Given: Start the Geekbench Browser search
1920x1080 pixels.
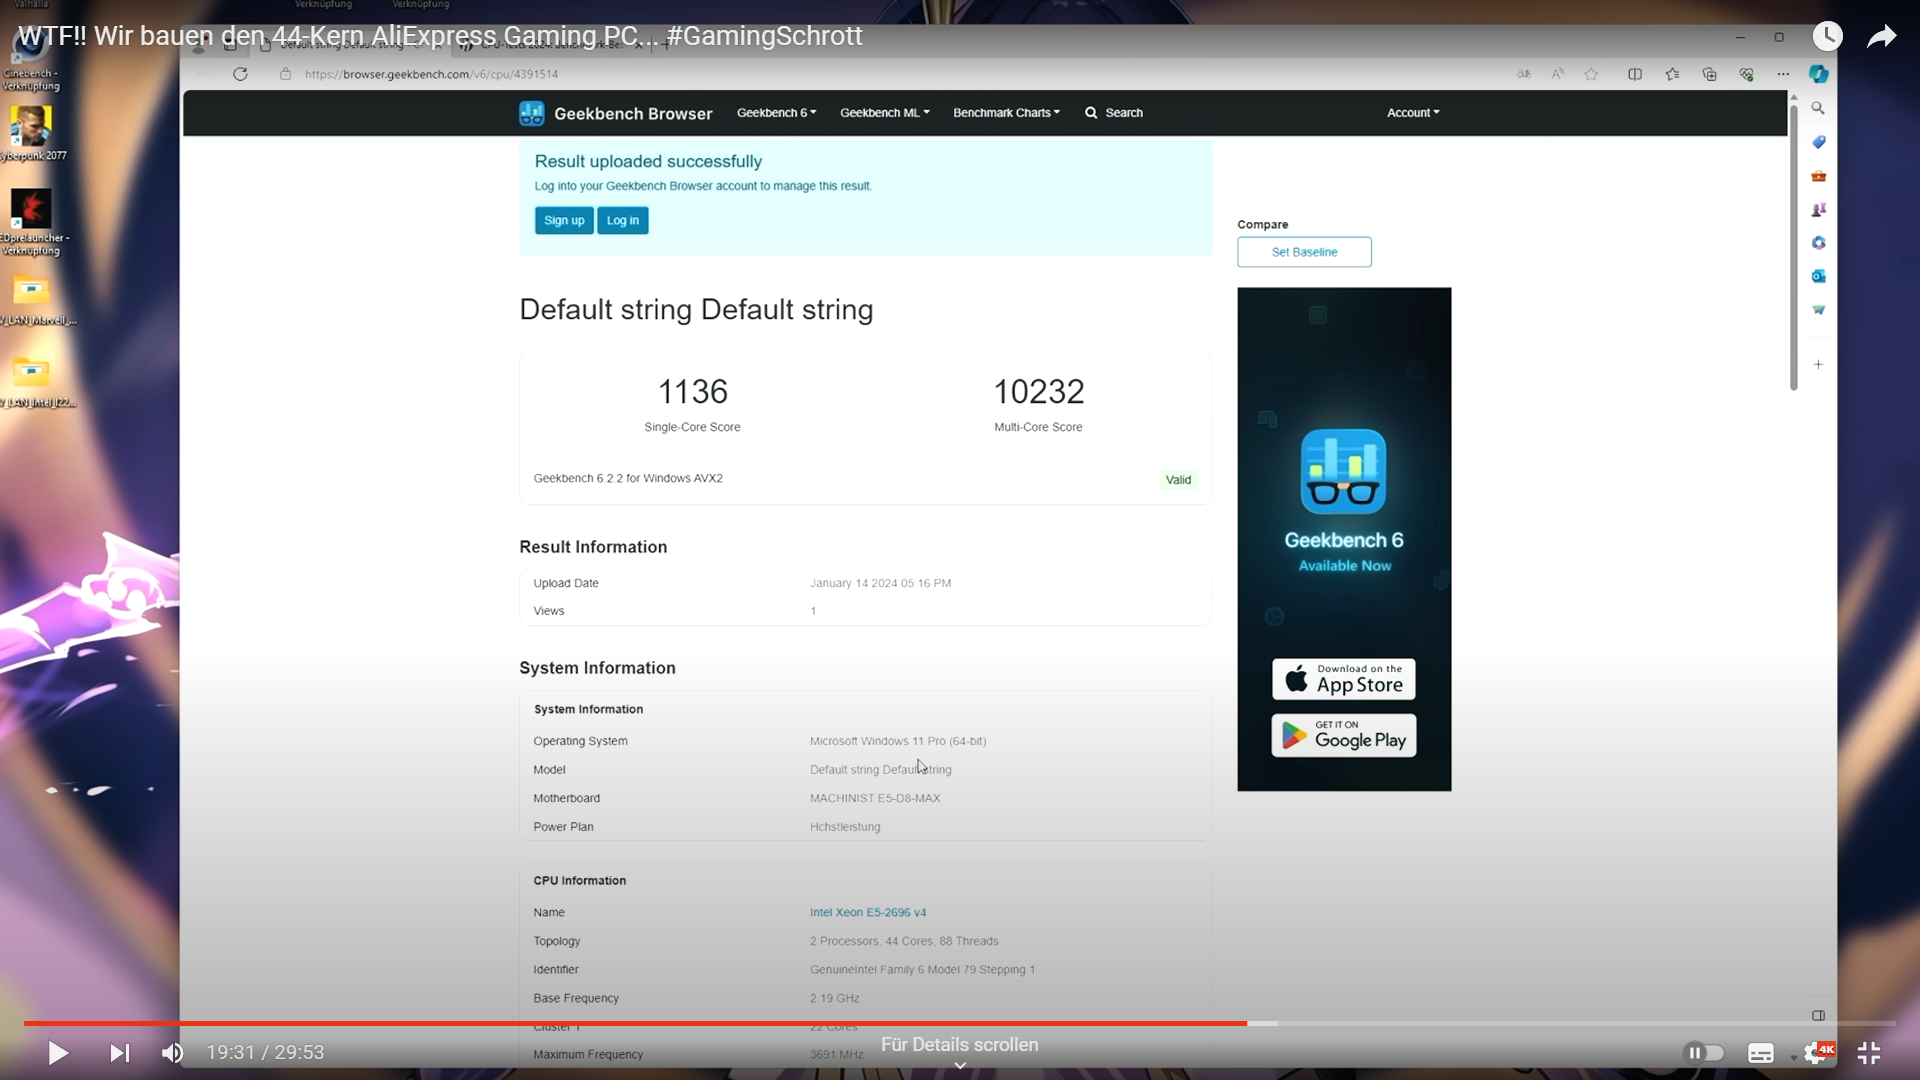Looking at the screenshot, I should pyautogui.click(x=1114, y=112).
